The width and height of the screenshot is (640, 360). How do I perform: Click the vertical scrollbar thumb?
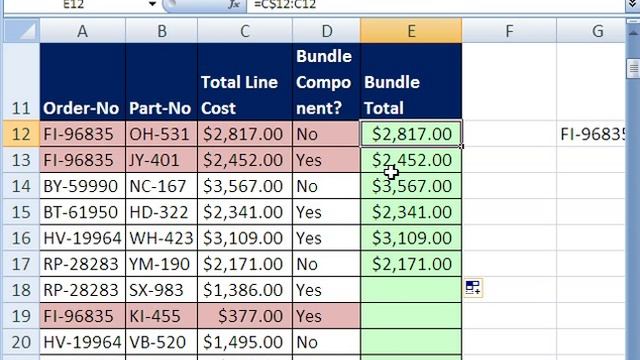633,68
